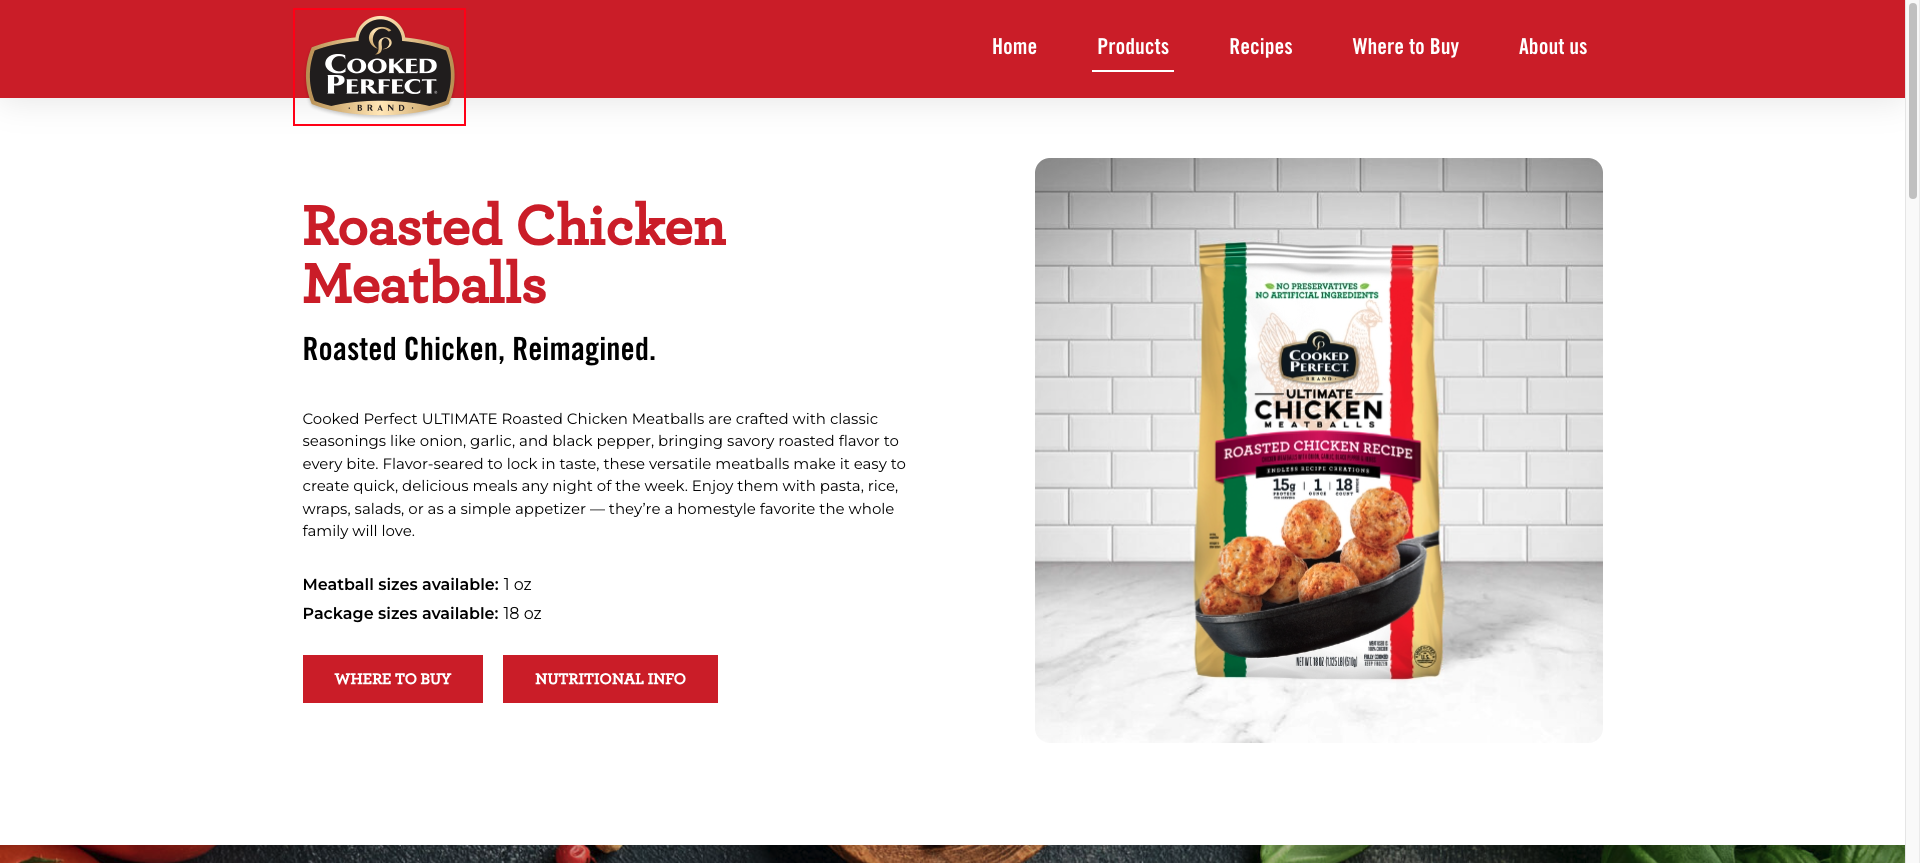This screenshot has height=863, width=1920.
Task: Select Where to Buy in navigation bar
Action: click(1405, 46)
